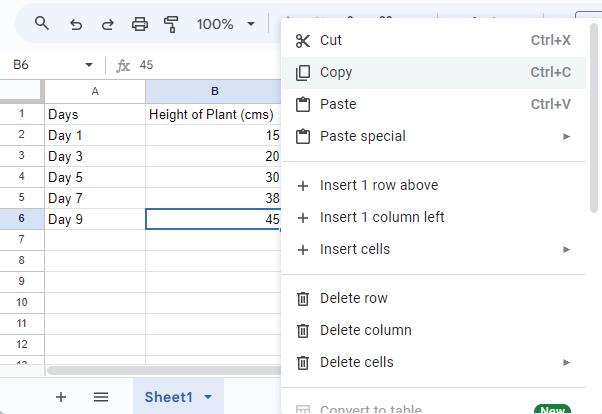Click Insert 1 row above
602x414 pixels.
(378, 185)
